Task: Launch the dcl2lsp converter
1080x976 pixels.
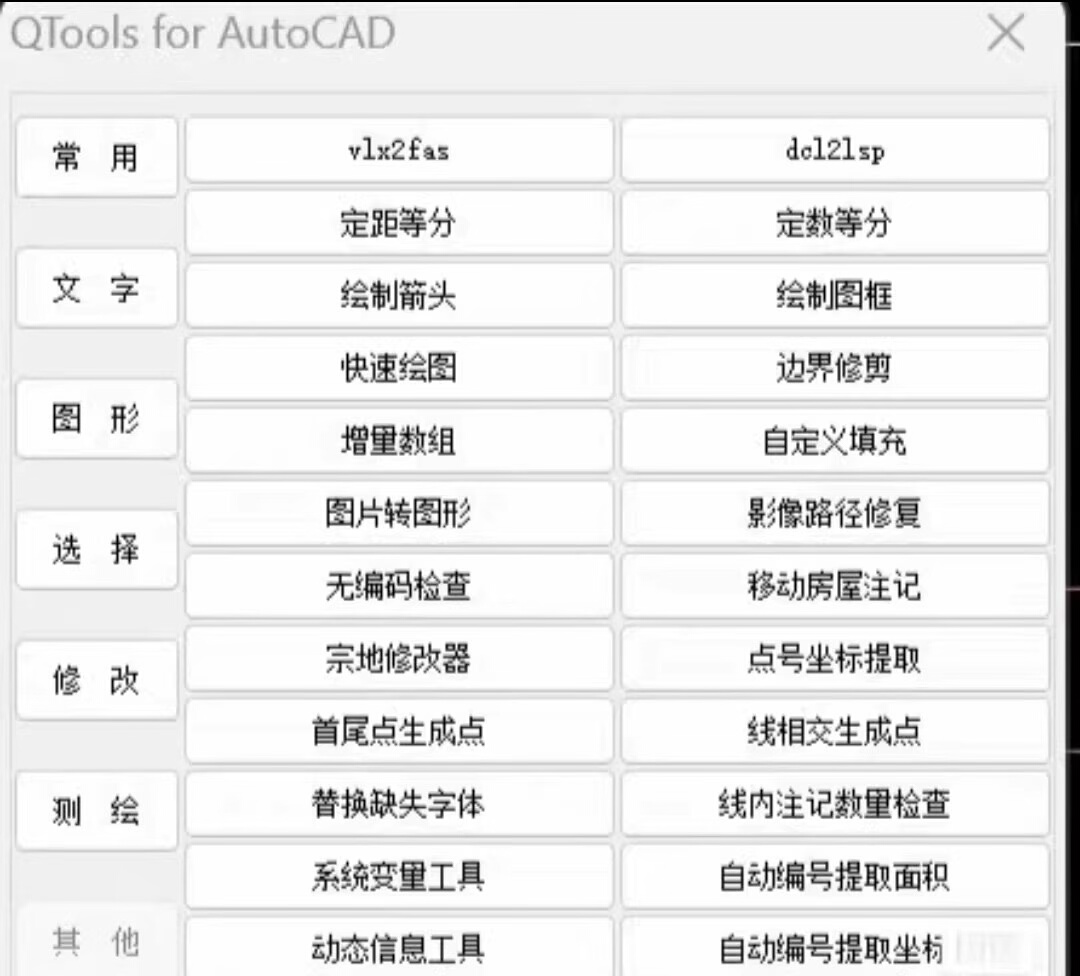Action: click(x=836, y=150)
